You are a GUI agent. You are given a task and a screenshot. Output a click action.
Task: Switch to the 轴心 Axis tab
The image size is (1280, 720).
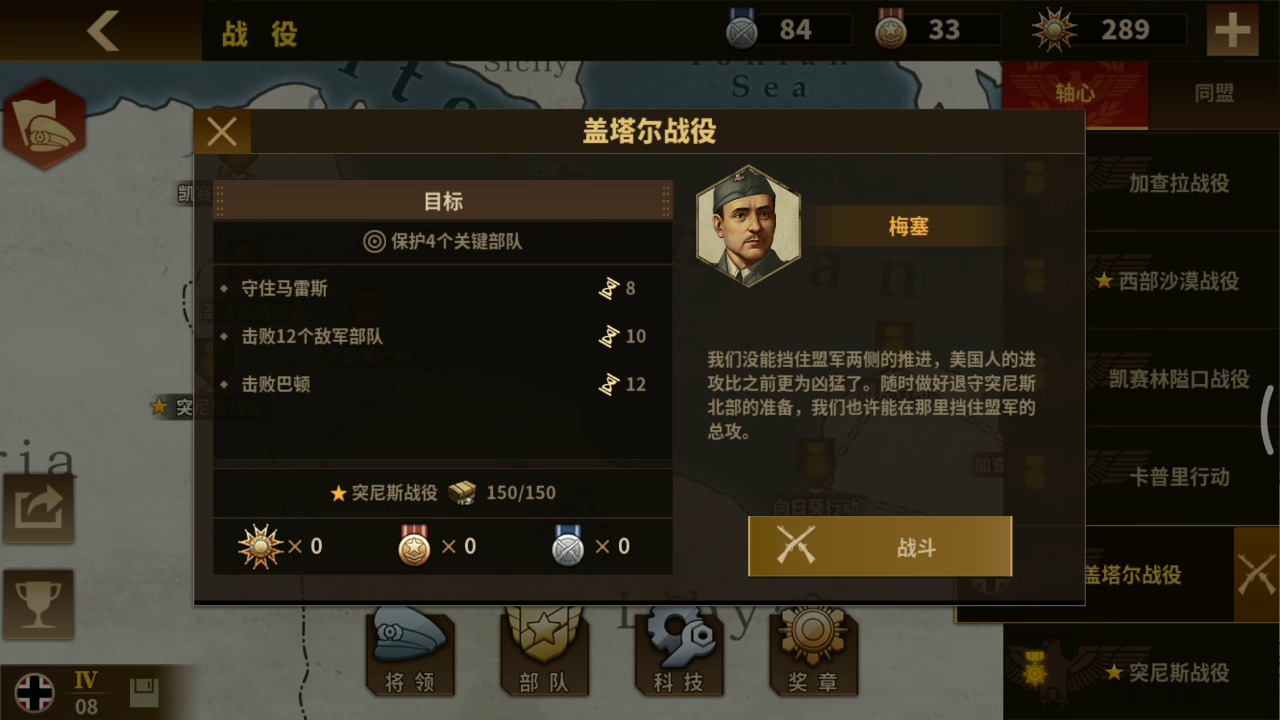tap(1075, 94)
